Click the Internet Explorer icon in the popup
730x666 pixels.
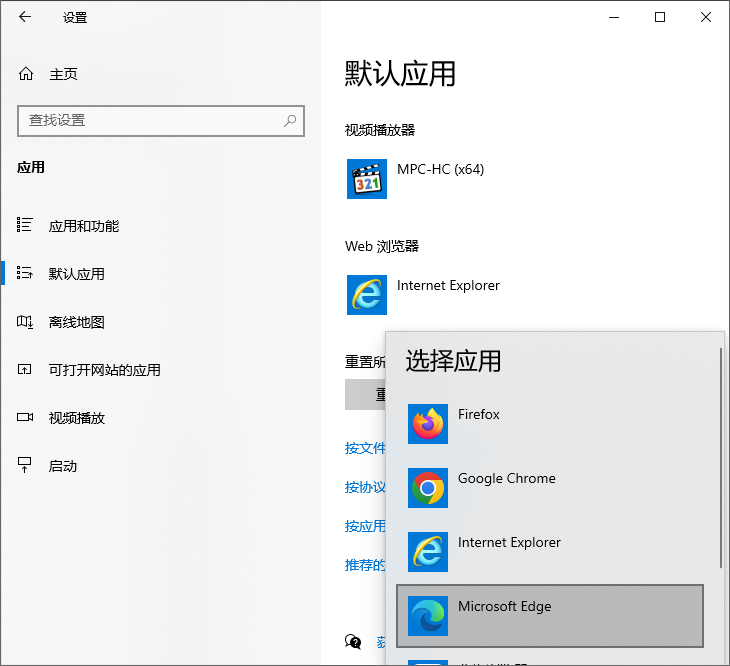428,552
